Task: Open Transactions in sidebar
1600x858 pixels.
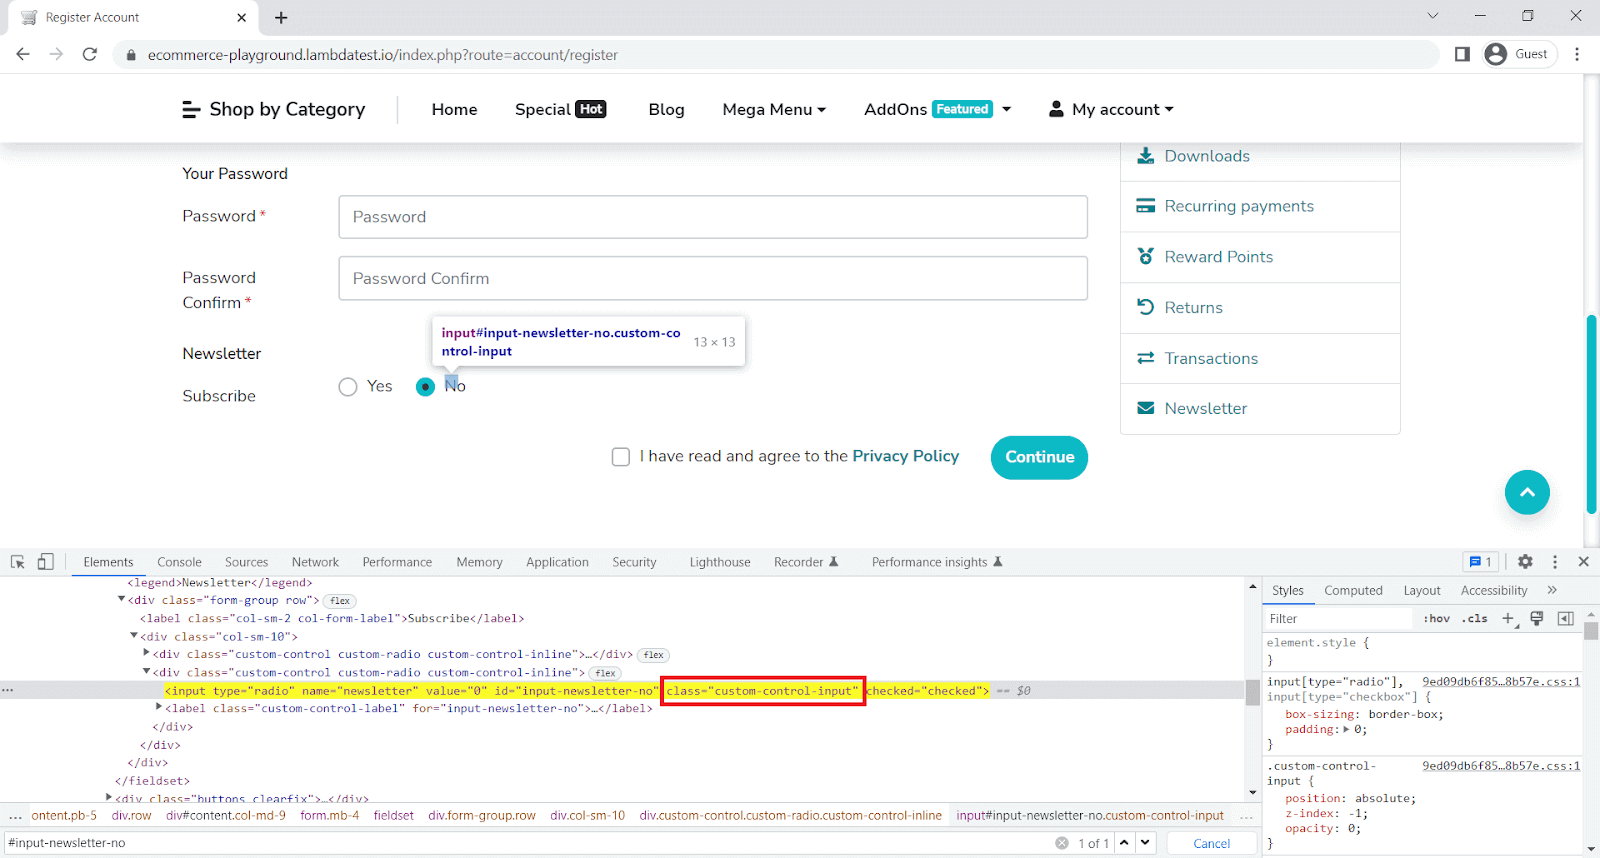Action: point(1197,358)
